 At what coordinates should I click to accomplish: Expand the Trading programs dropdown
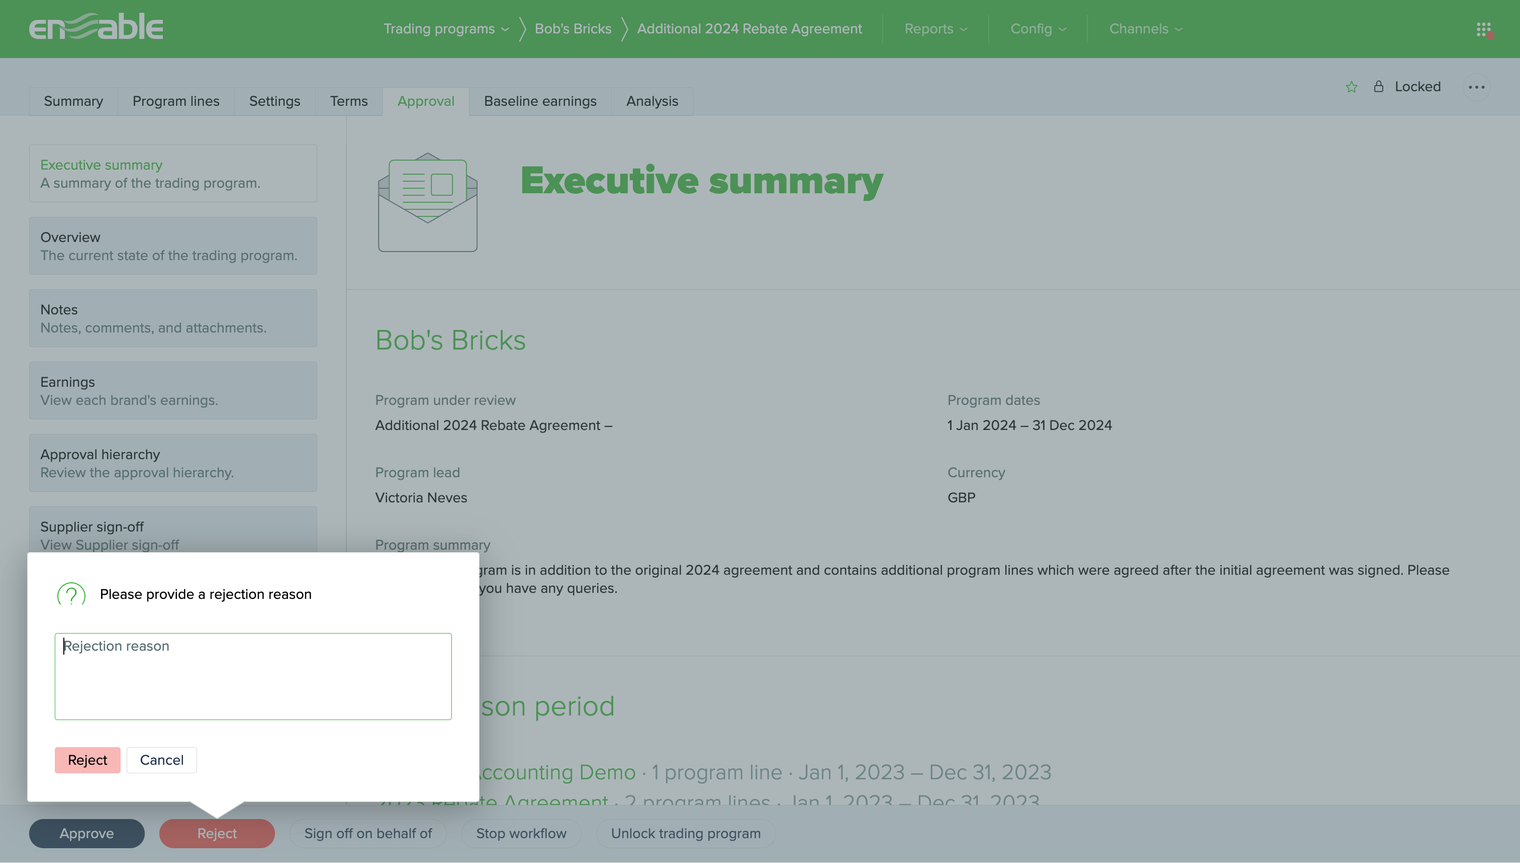[446, 29]
